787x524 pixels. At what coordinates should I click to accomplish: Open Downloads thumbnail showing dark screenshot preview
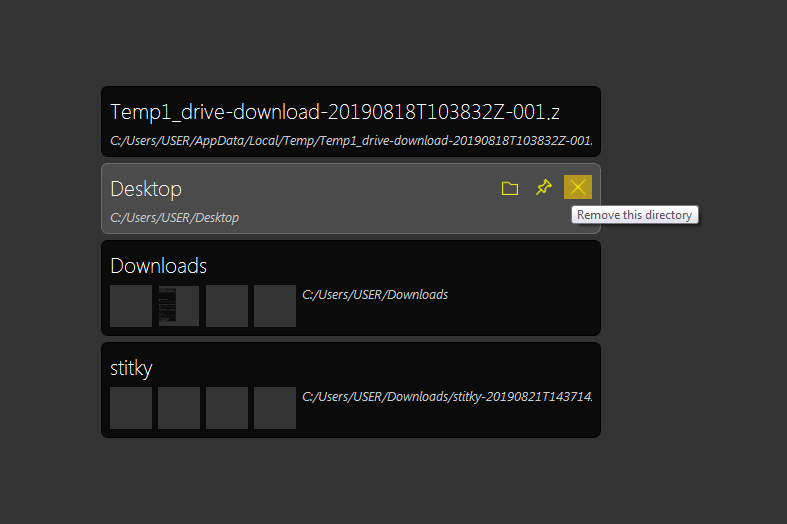179,306
